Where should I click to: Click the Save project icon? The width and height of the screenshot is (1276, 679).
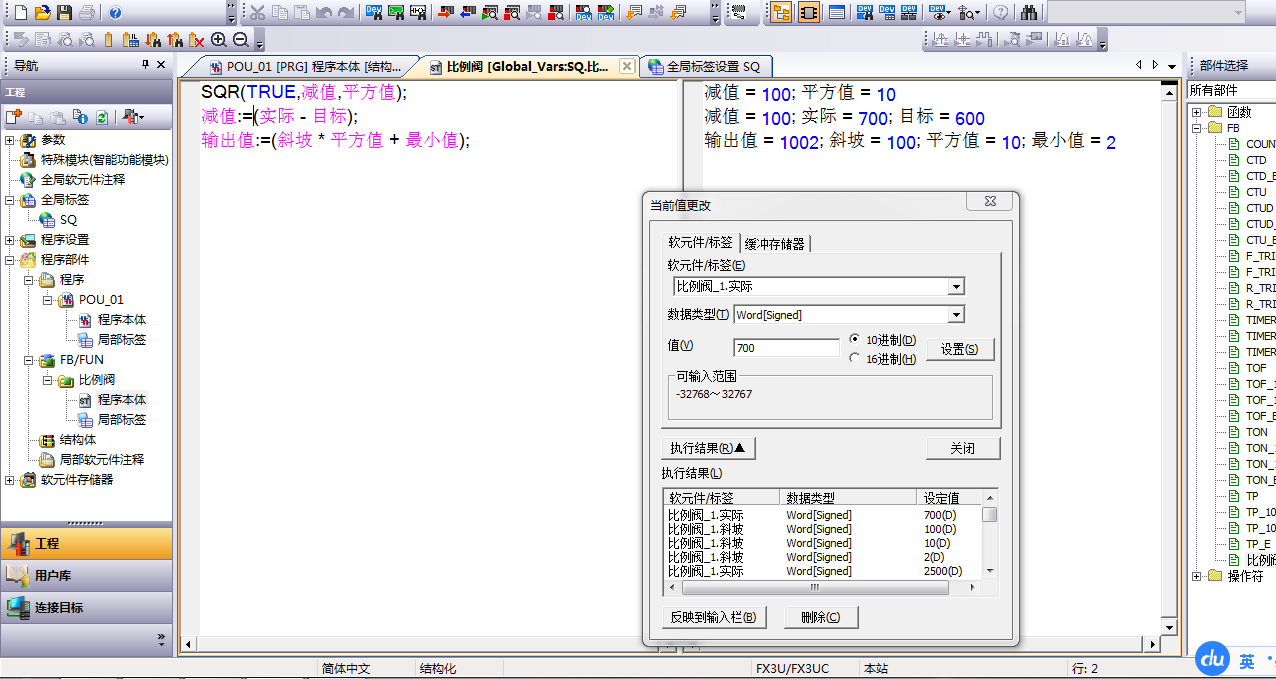pos(64,12)
